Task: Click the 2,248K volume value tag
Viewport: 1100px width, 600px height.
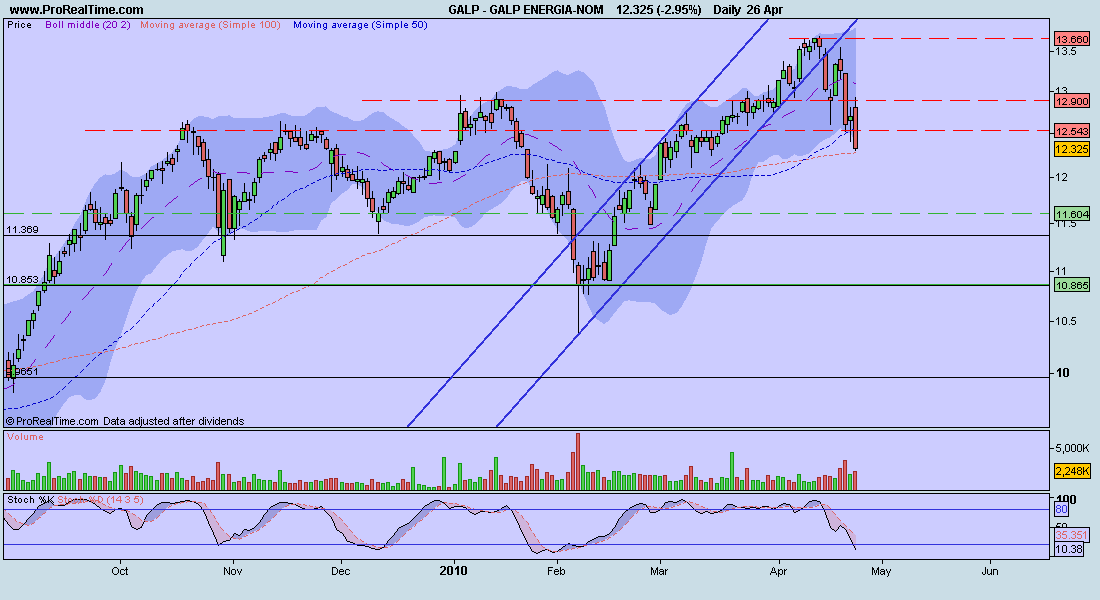Action: coord(1073,471)
